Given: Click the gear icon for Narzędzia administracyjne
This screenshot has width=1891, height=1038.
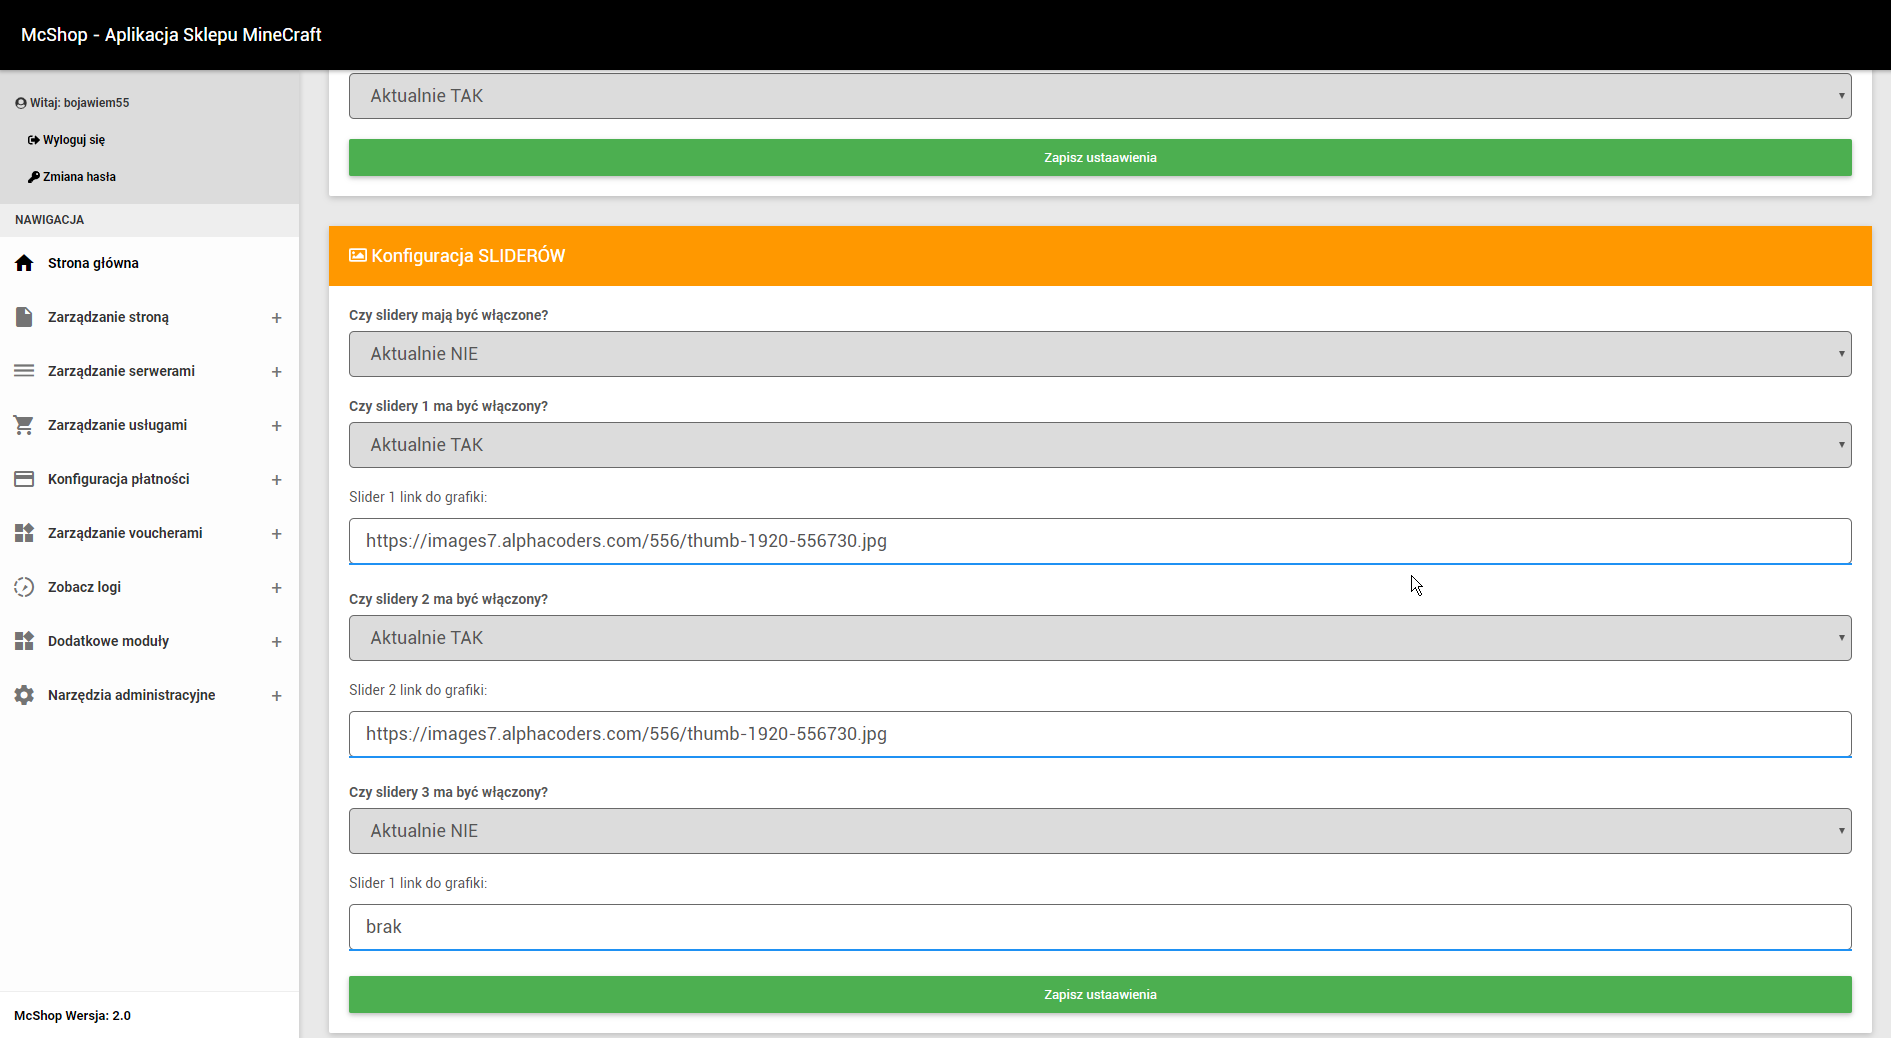Looking at the screenshot, I should click(24, 695).
